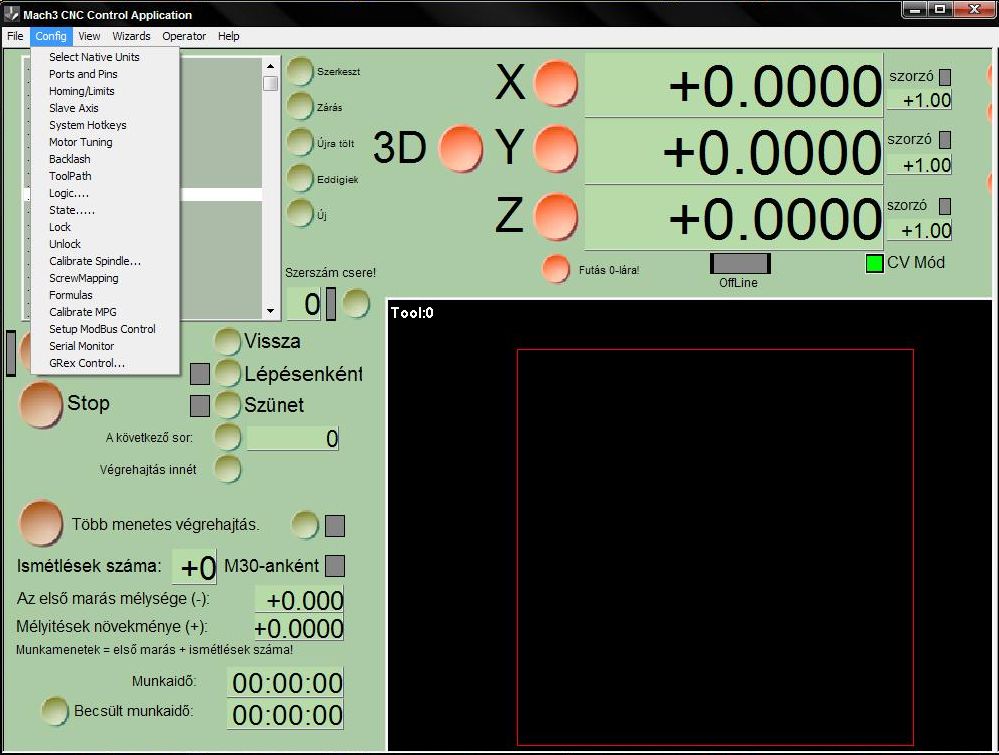Viewport: 999px width, 755px height.
Task: Zero the X axis with its orange button
Action: click(556, 83)
